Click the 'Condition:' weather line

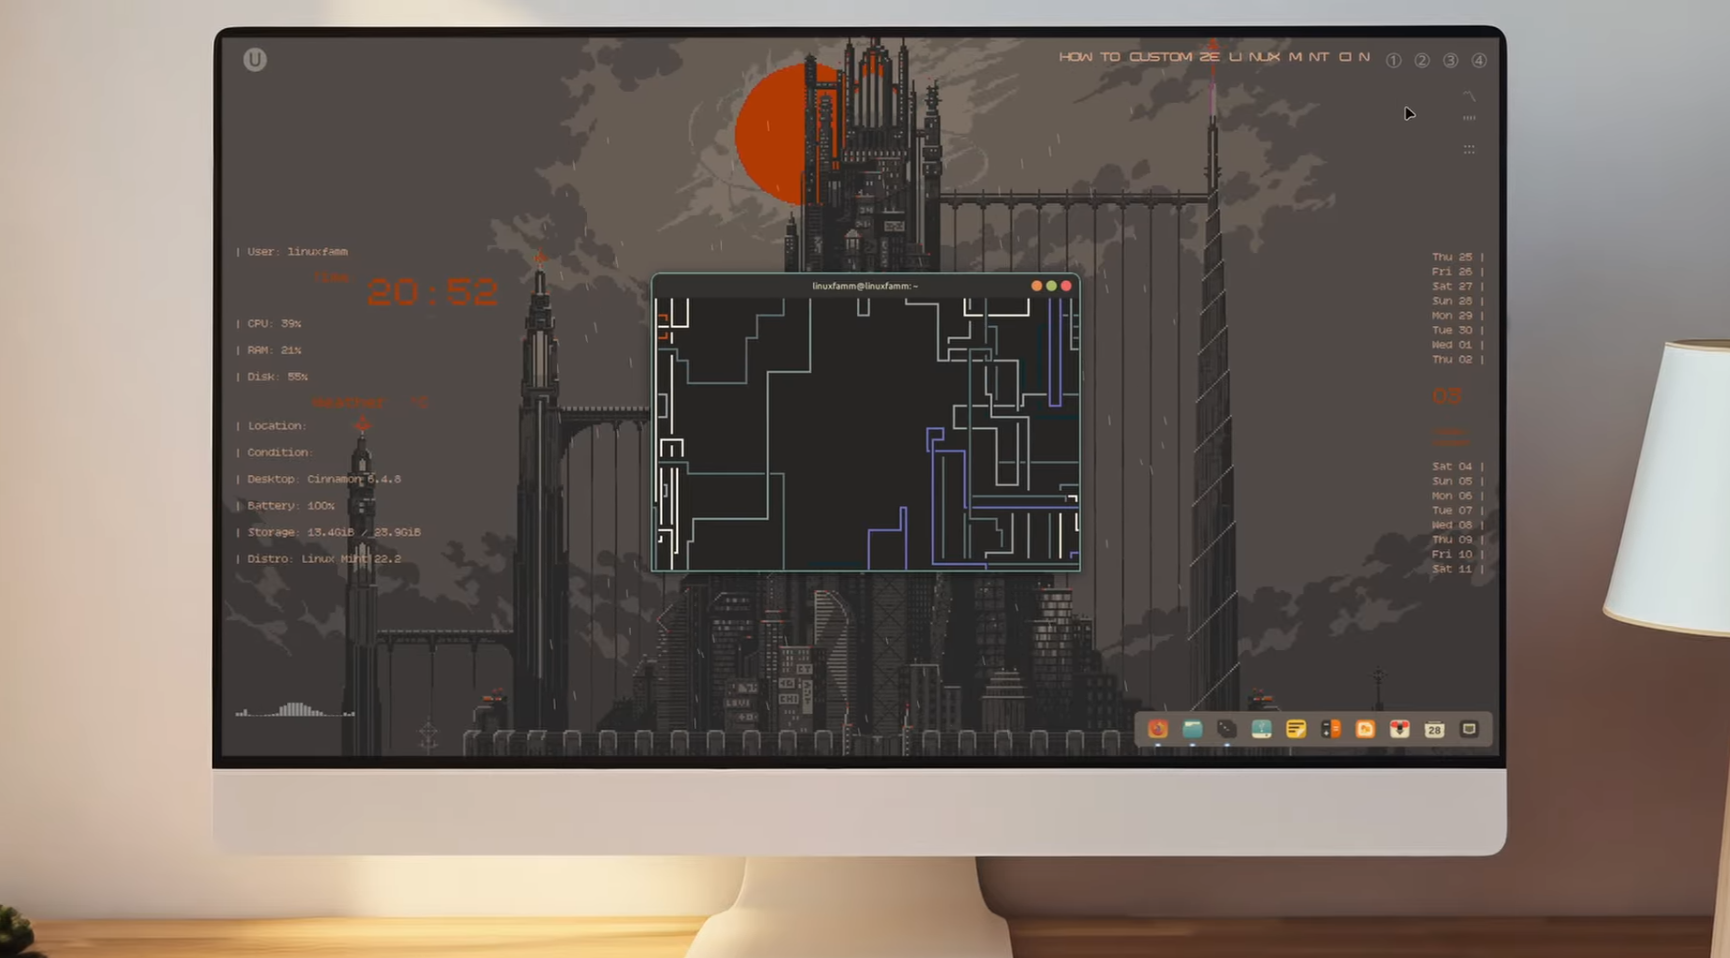[274, 452]
